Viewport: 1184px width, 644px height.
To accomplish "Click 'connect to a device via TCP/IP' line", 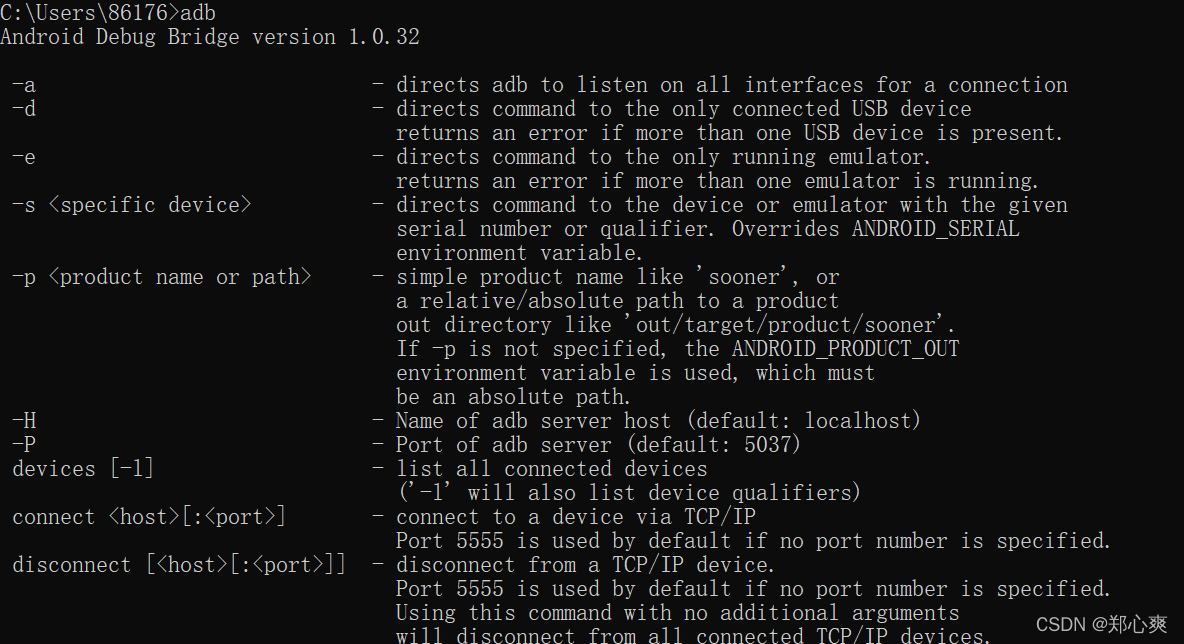I will [575, 518].
